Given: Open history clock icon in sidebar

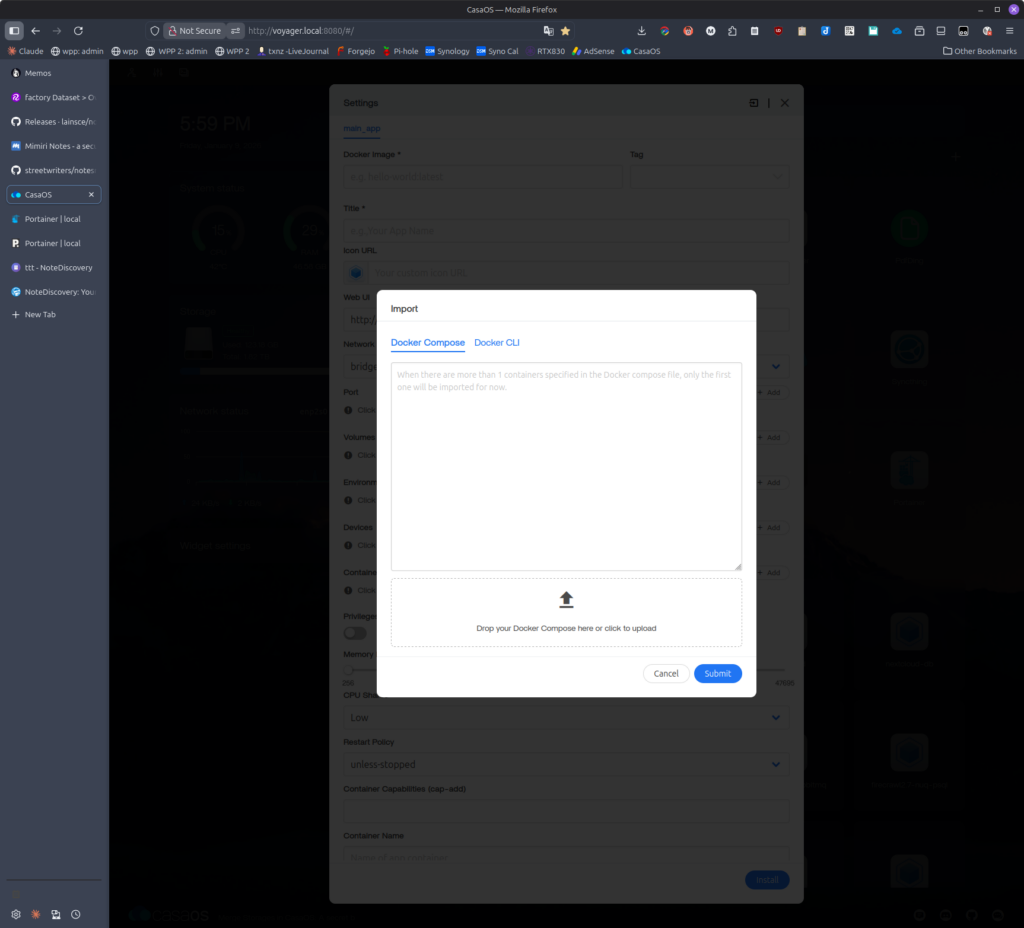Looking at the screenshot, I should click(x=76, y=914).
